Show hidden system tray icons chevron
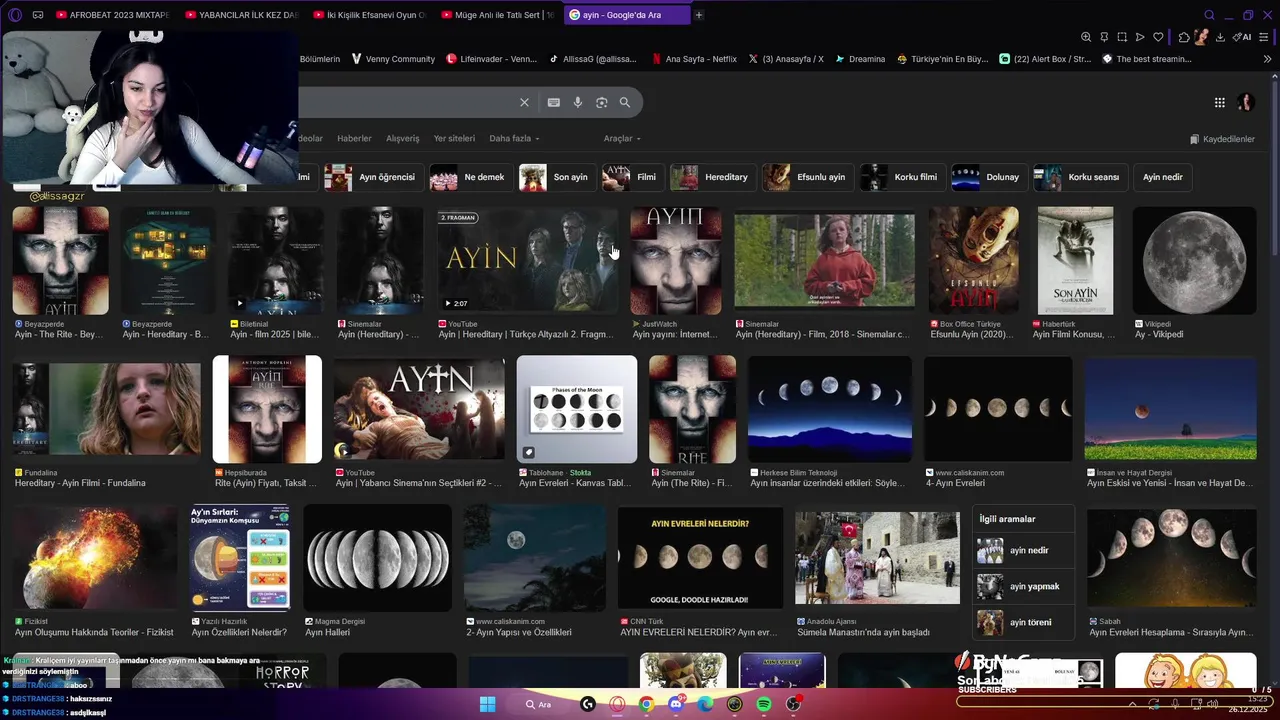The image size is (1280, 720). click(1132, 704)
